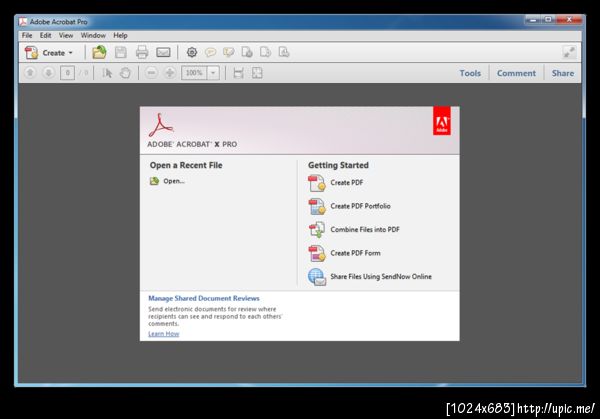Select the text selection cursor tool
The width and height of the screenshot is (600, 419).
pos(108,73)
